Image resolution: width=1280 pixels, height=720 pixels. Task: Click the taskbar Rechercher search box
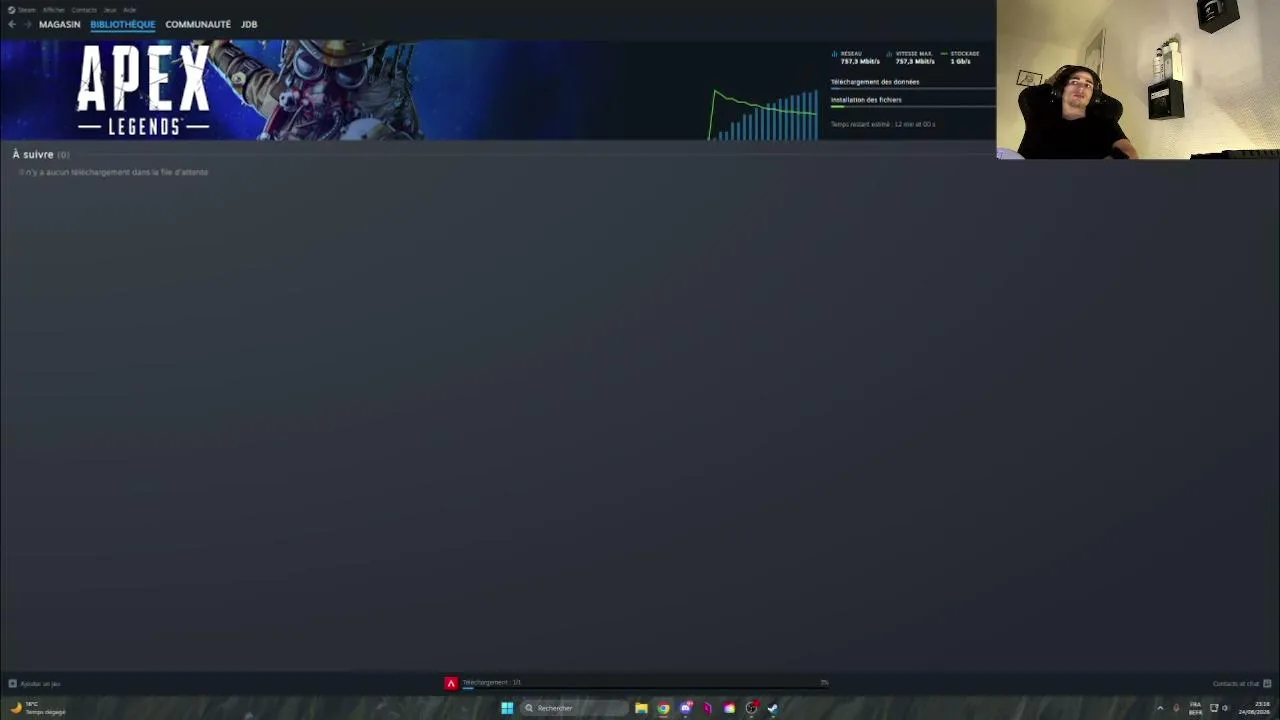coord(576,708)
